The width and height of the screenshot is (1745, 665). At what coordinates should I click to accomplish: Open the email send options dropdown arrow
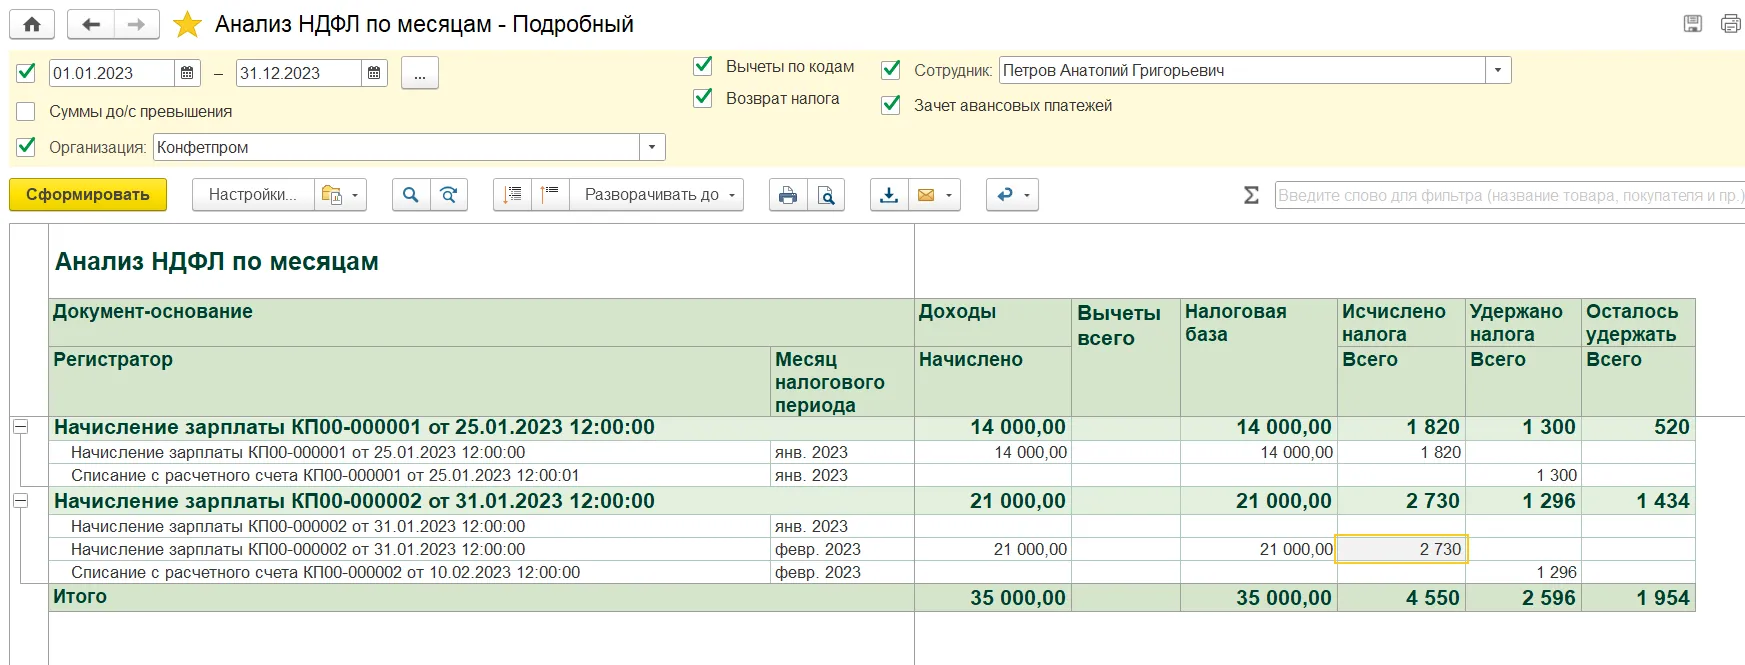(x=947, y=195)
